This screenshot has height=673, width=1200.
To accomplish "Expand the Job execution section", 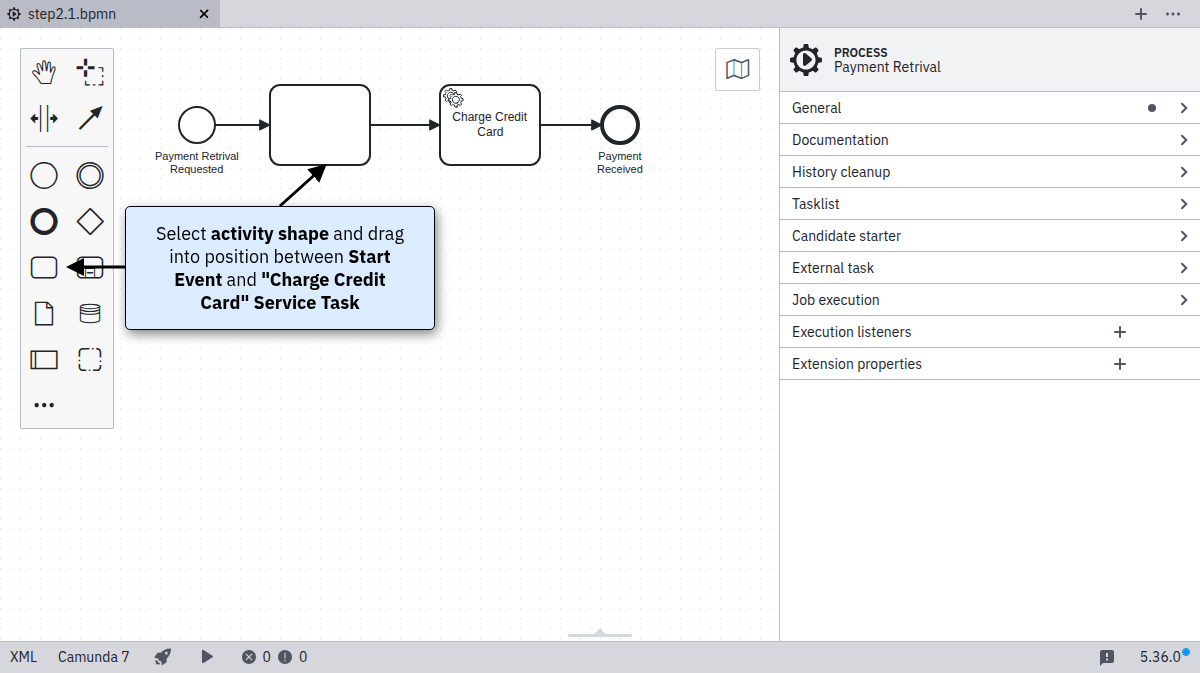I will 989,300.
